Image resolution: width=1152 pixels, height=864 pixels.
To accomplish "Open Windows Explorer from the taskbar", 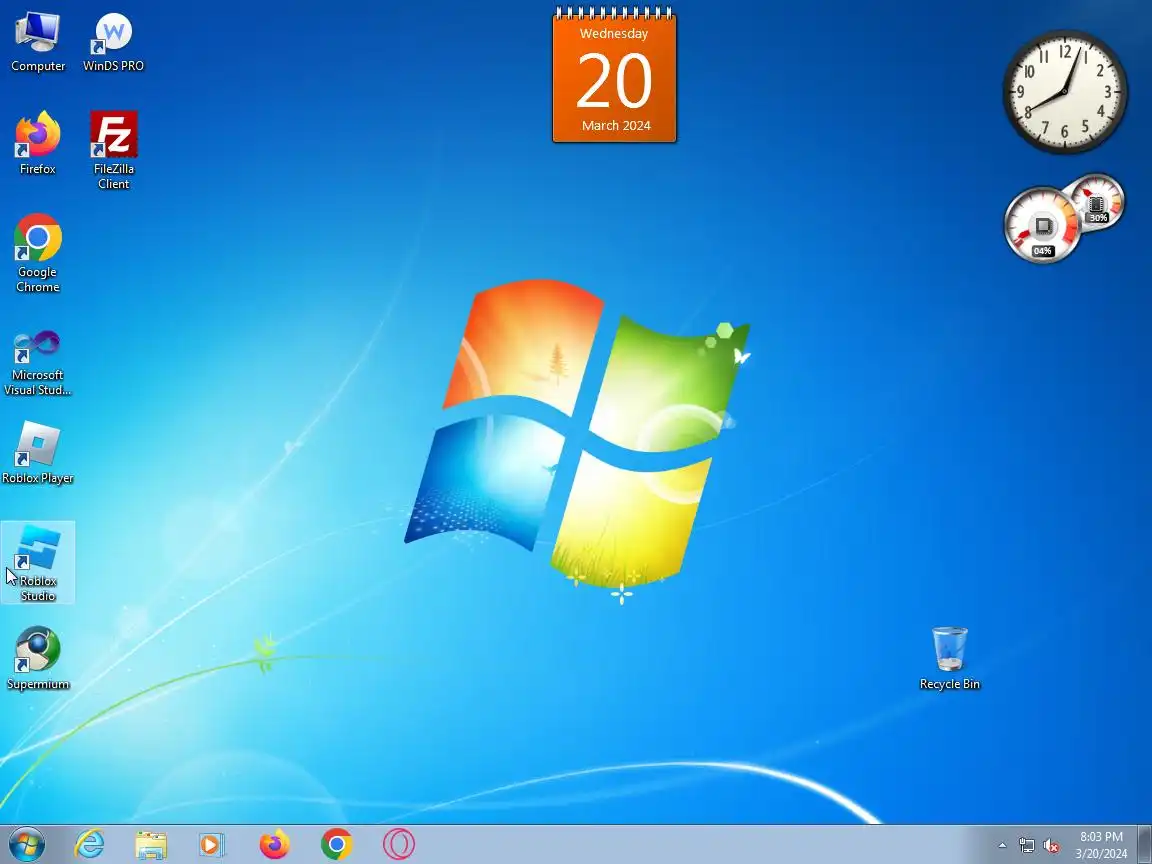I will pos(151,845).
